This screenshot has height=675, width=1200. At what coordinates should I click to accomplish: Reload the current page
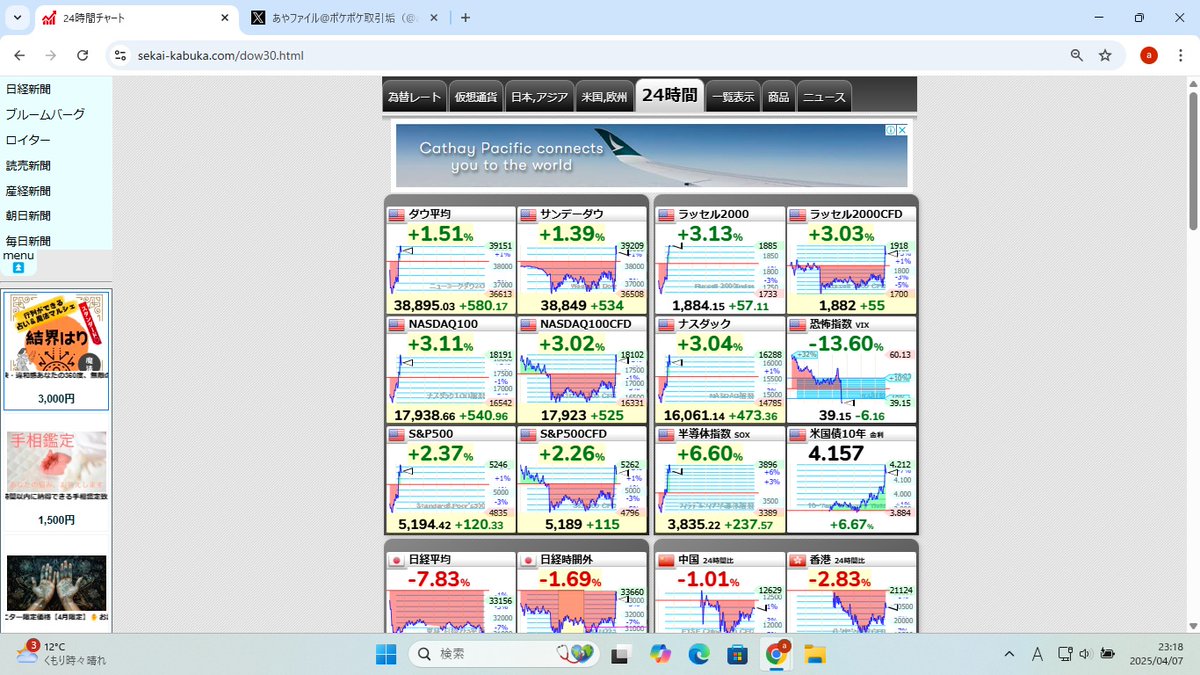tap(83, 56)
